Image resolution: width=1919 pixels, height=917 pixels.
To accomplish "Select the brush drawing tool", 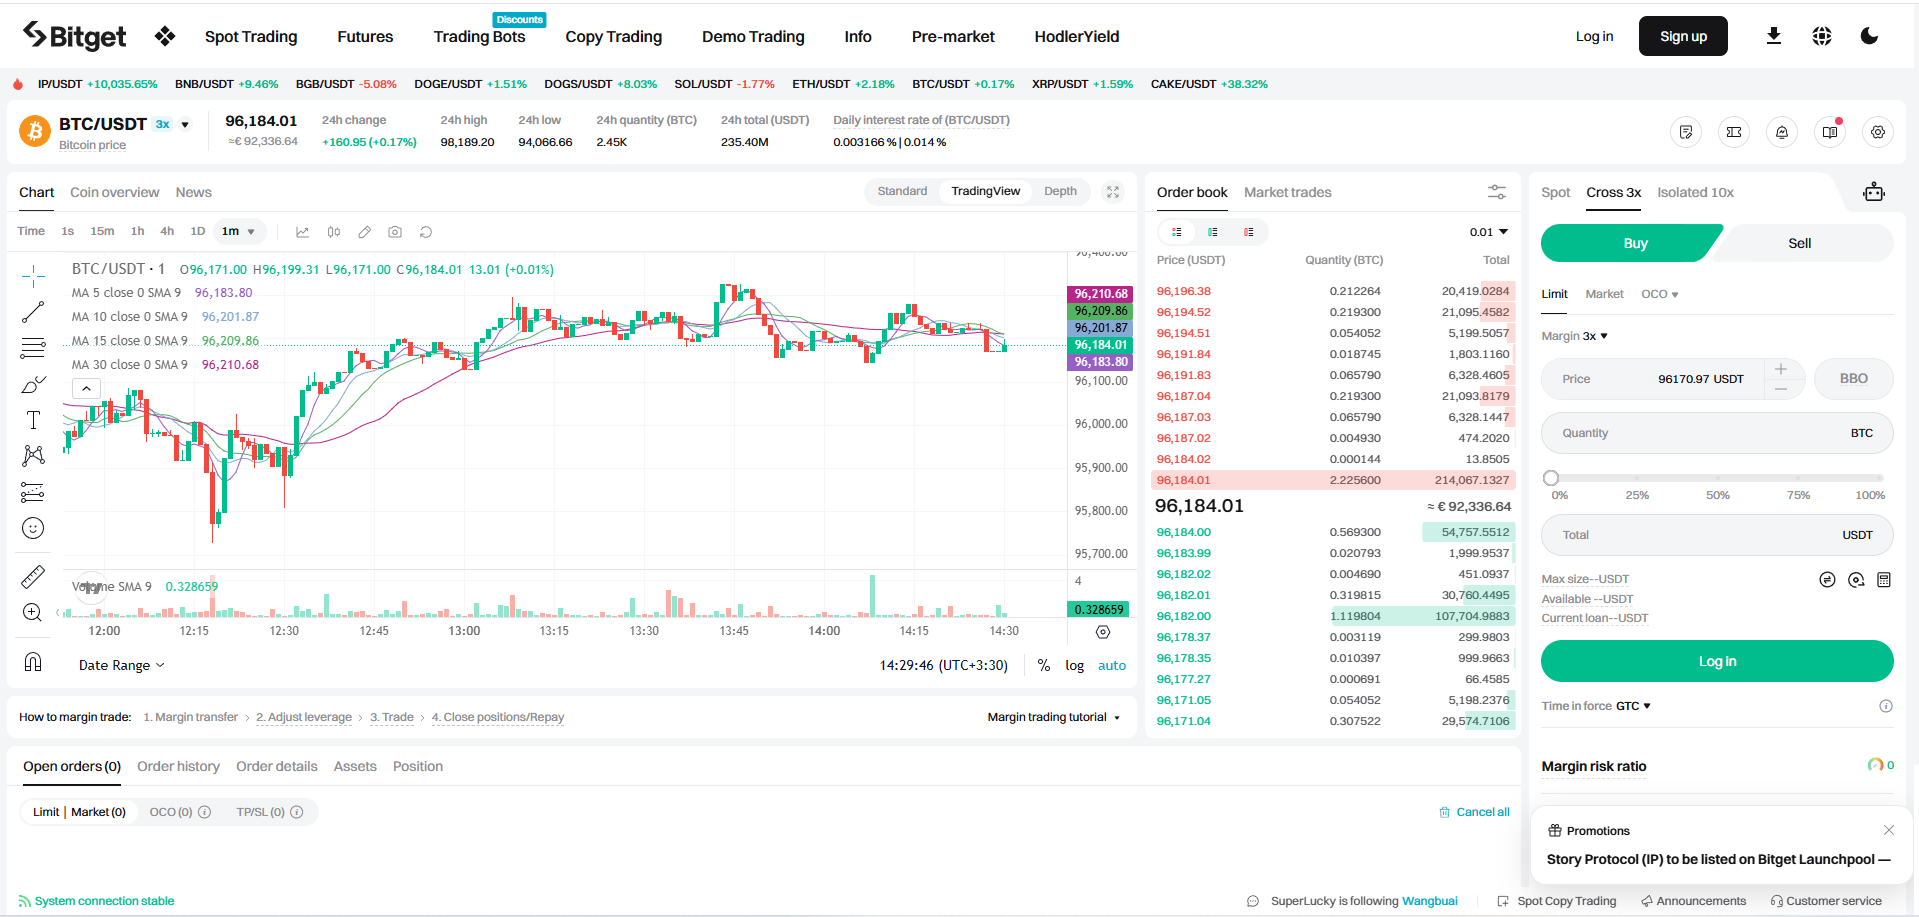I will coord(33,384).
